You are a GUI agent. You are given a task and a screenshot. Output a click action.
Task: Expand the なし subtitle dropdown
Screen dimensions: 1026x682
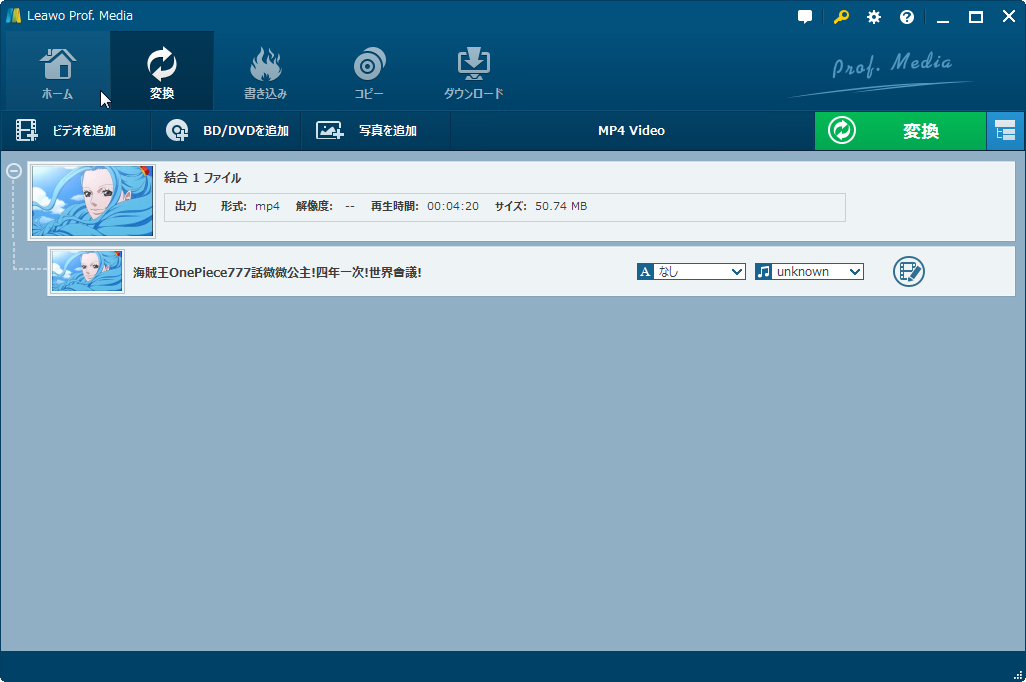(691, 272)
